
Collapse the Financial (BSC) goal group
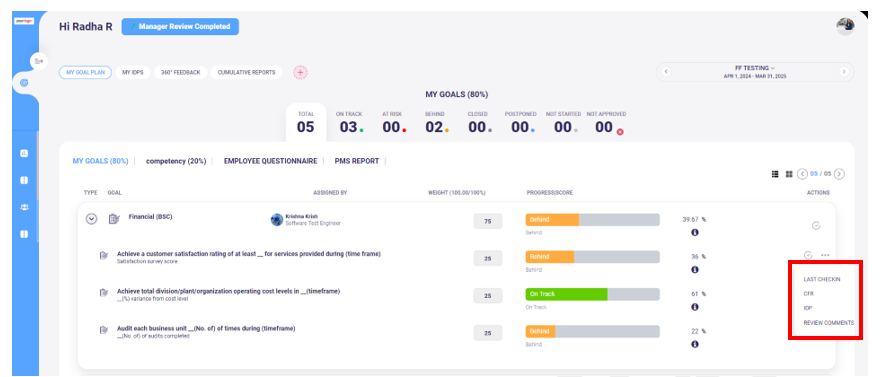click(x=91, y=219)
